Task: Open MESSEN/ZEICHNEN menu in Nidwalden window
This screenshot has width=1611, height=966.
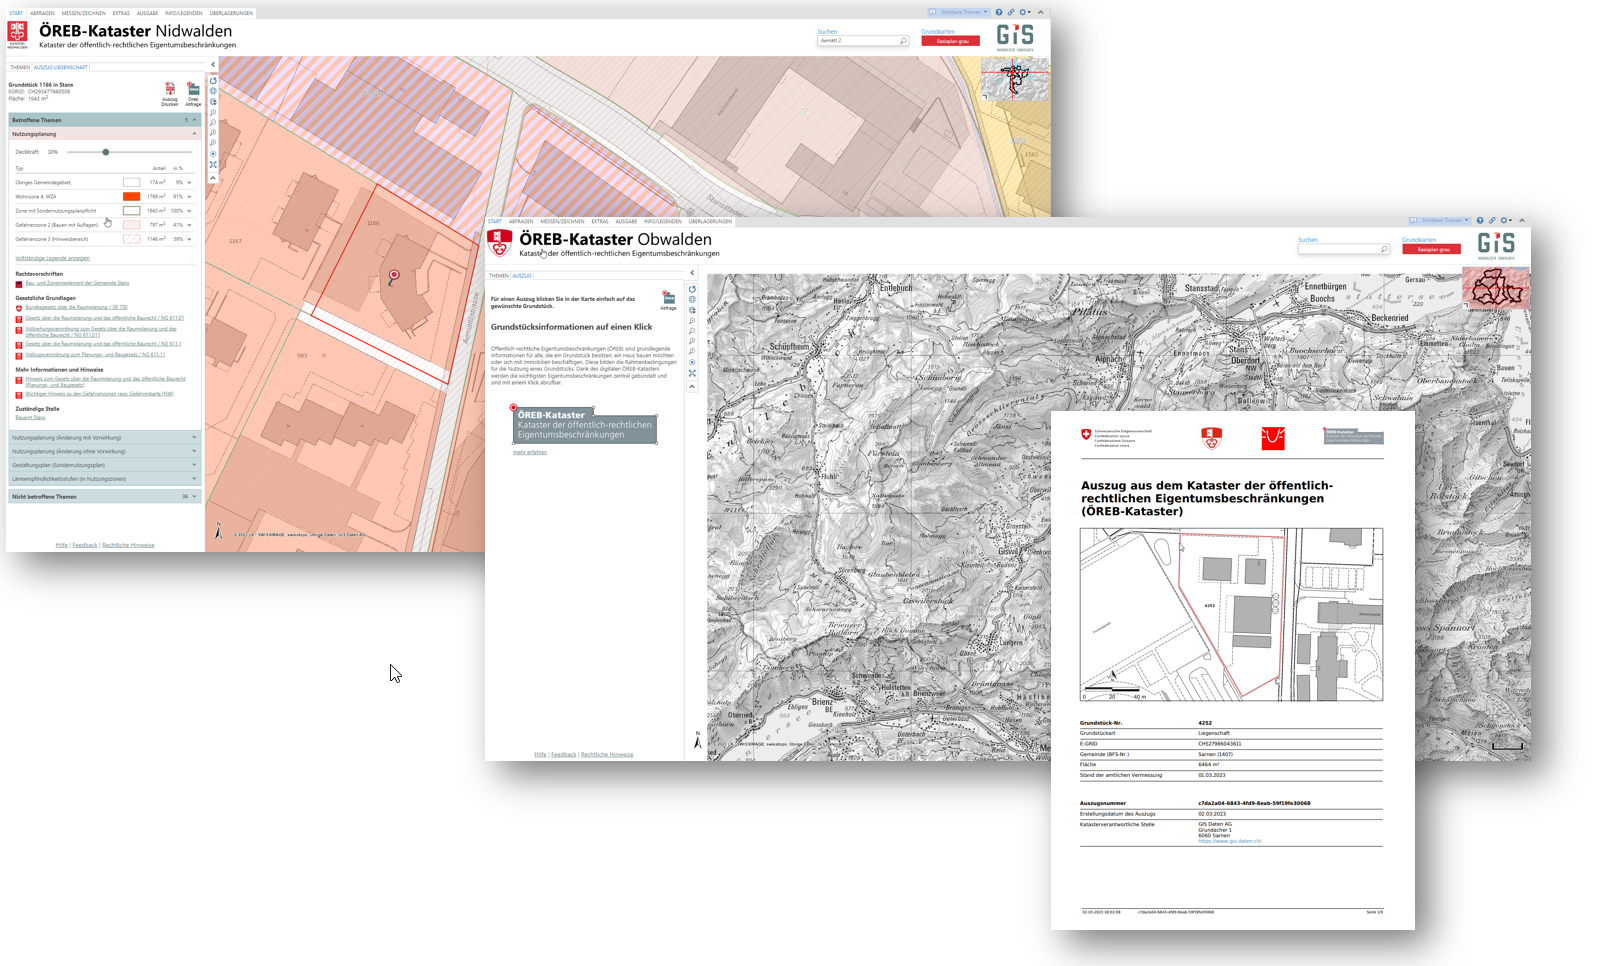Action: (83, 13)
